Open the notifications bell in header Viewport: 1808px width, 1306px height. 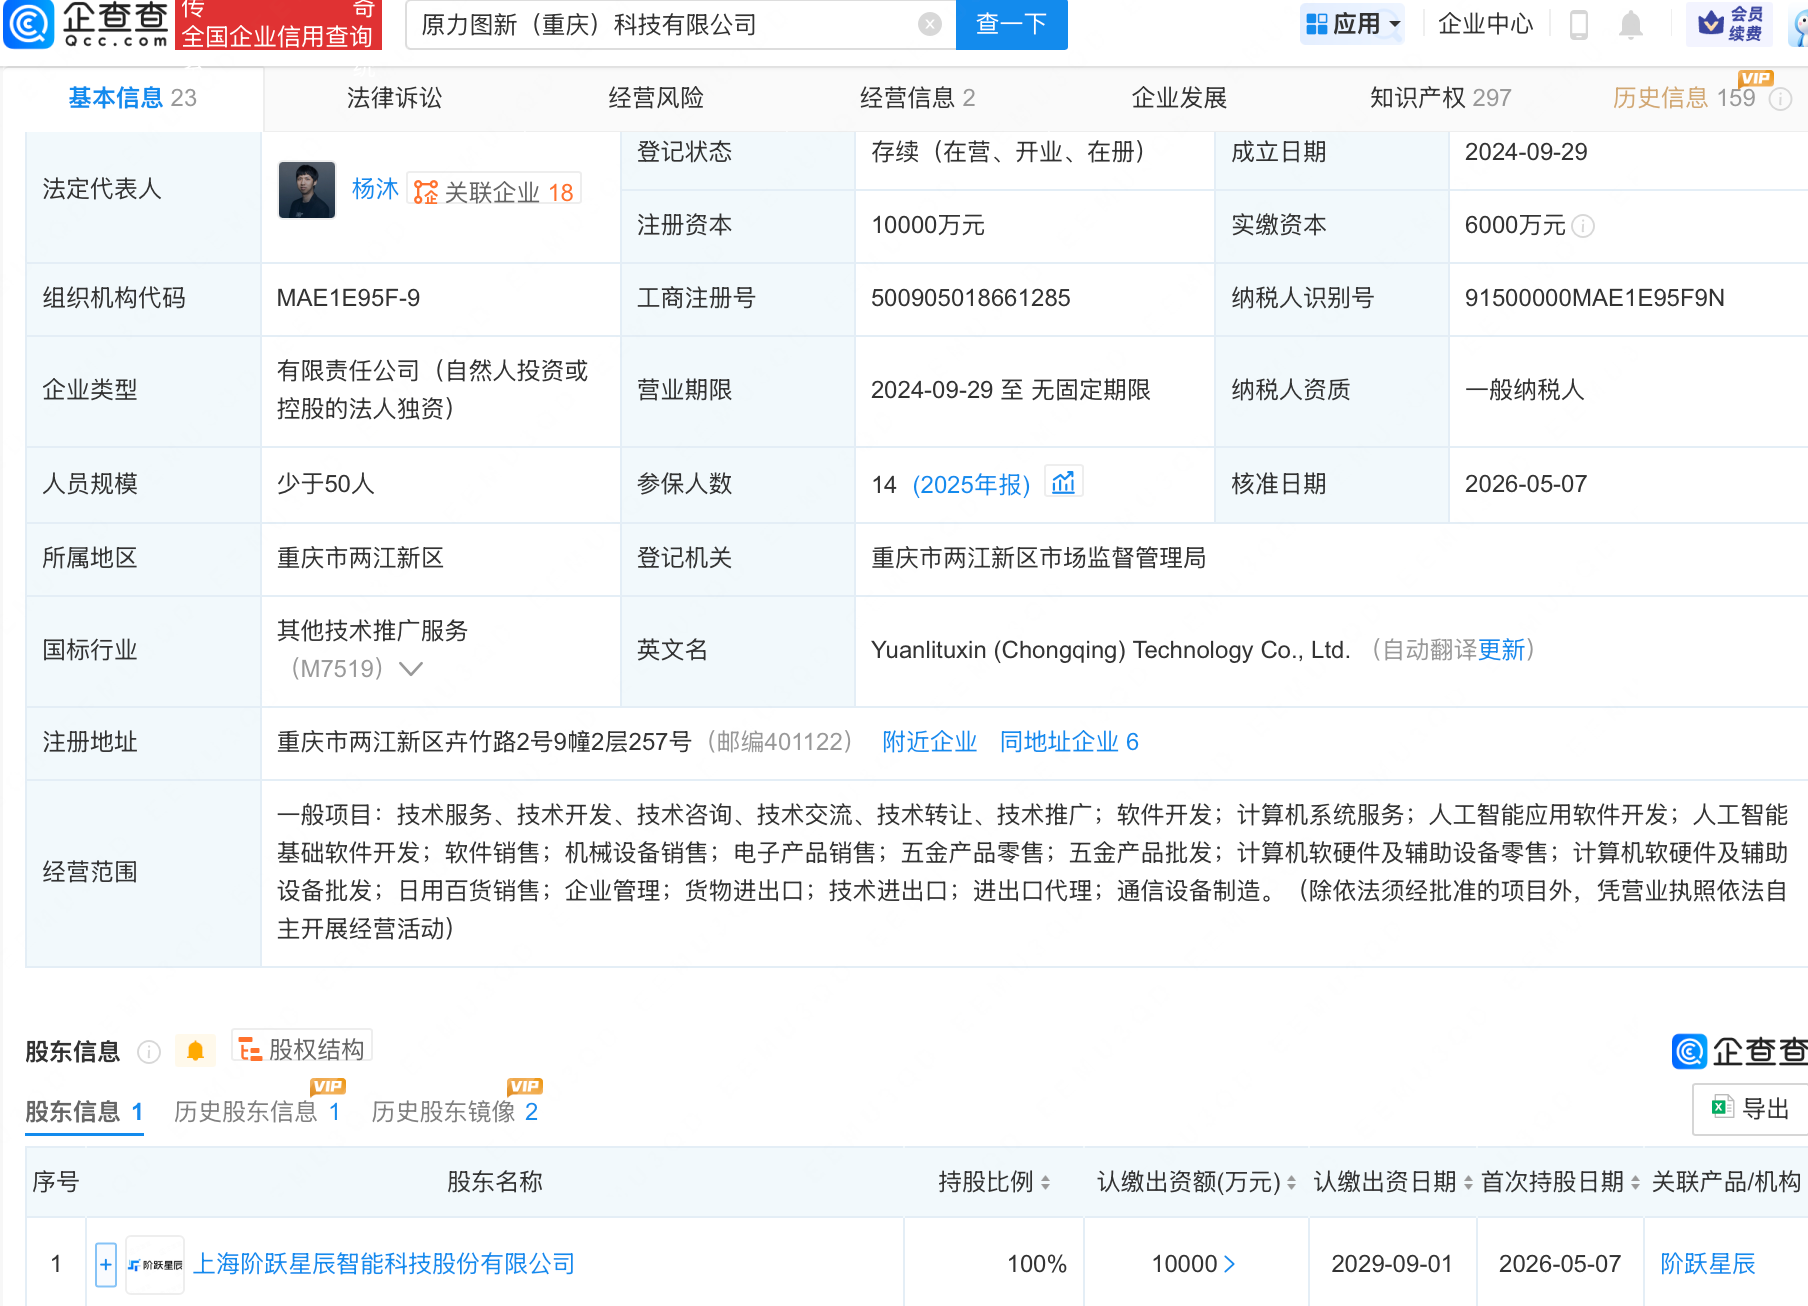pyautogui.click(x=1631, y=24)
